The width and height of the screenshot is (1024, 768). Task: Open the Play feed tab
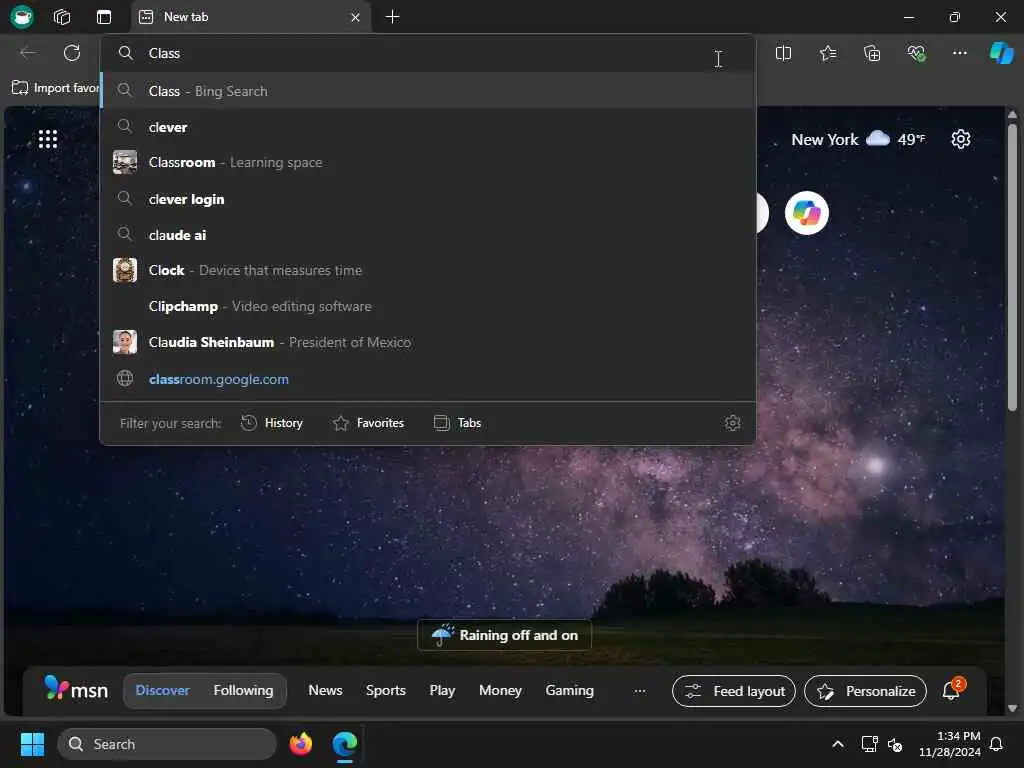click(442, 690)
